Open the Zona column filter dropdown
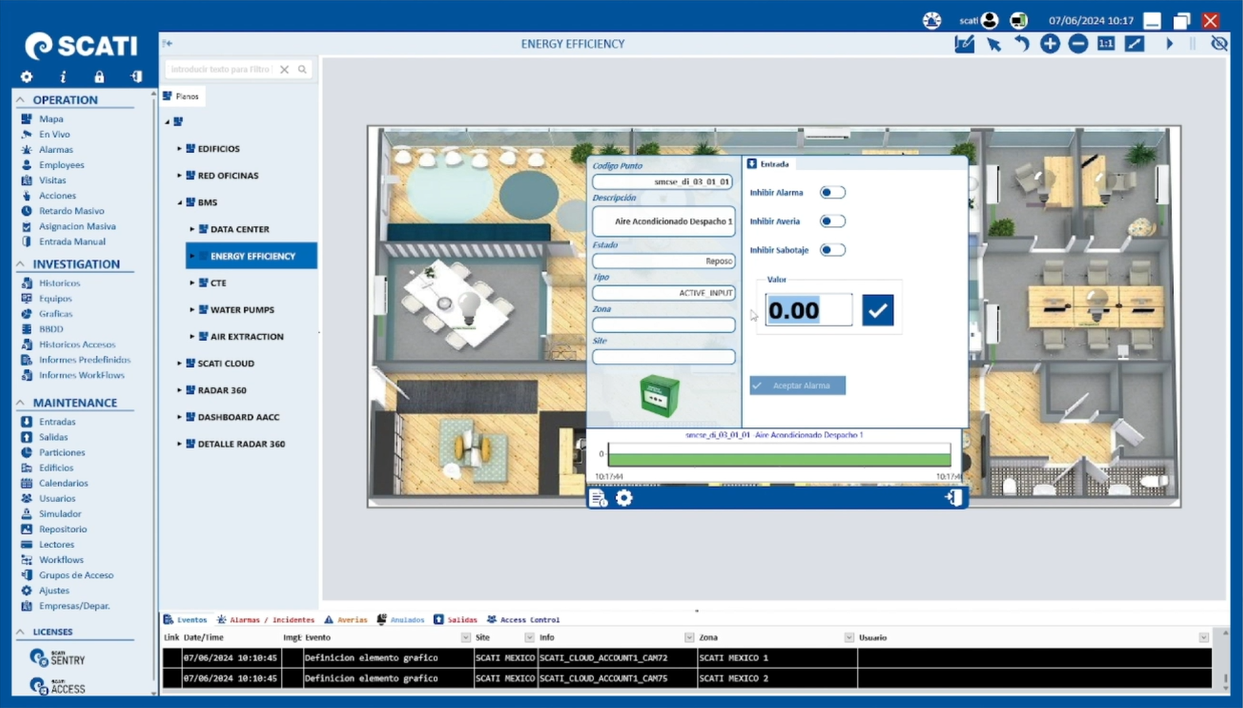 [849, 638]
